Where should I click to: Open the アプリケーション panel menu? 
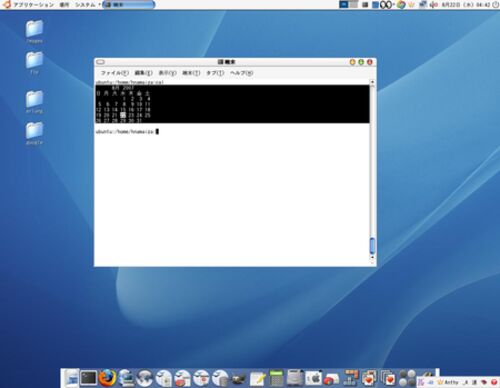point(33,5)
